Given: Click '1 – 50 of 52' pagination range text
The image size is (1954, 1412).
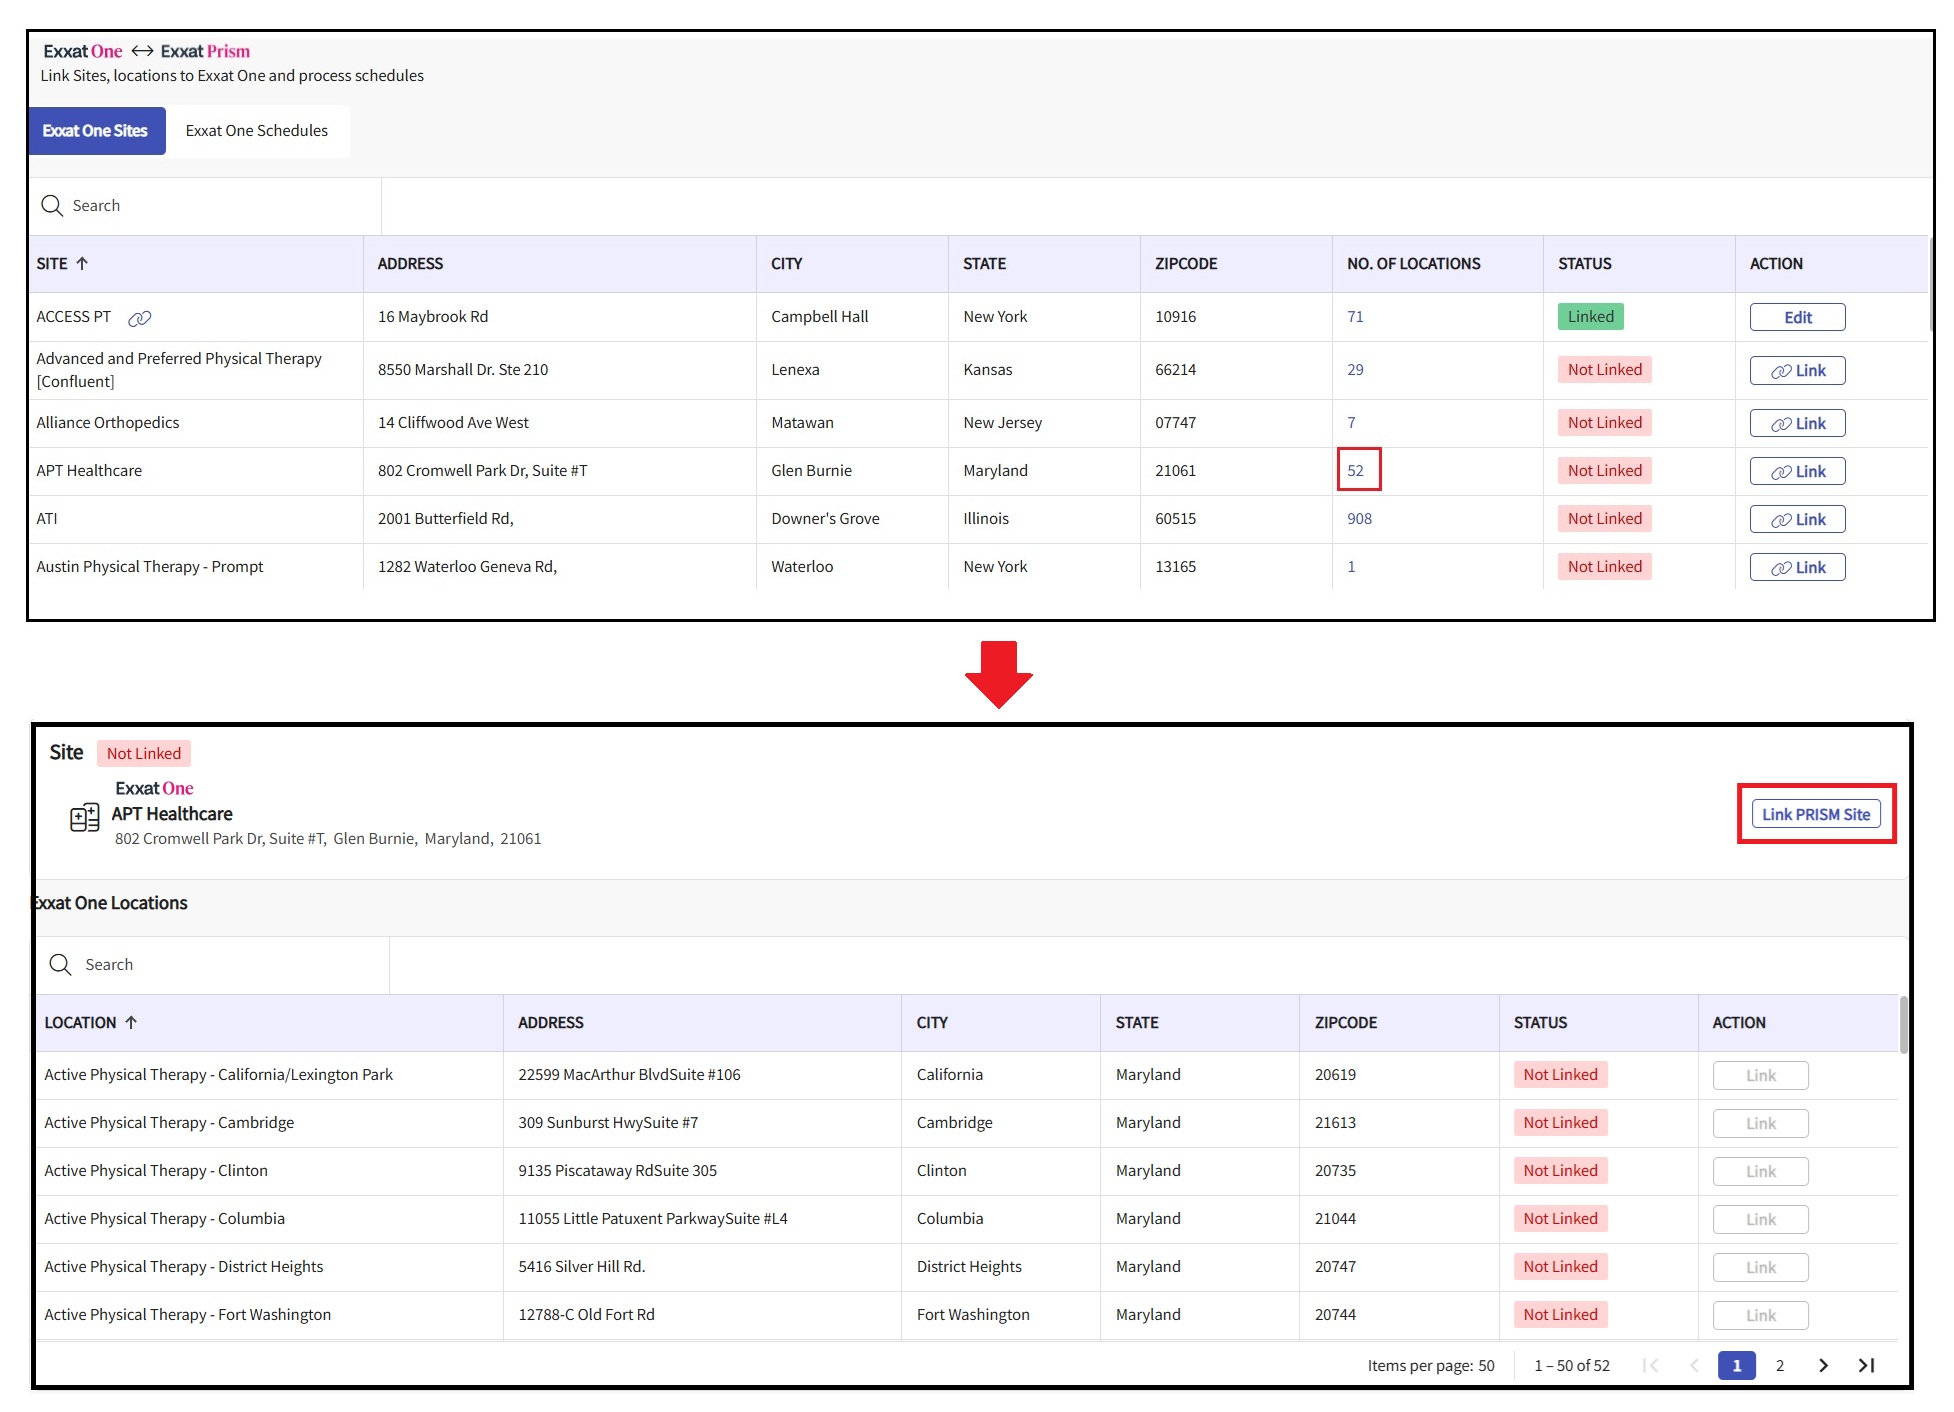Looking at the screenshot, I should click(1572, 1366).
